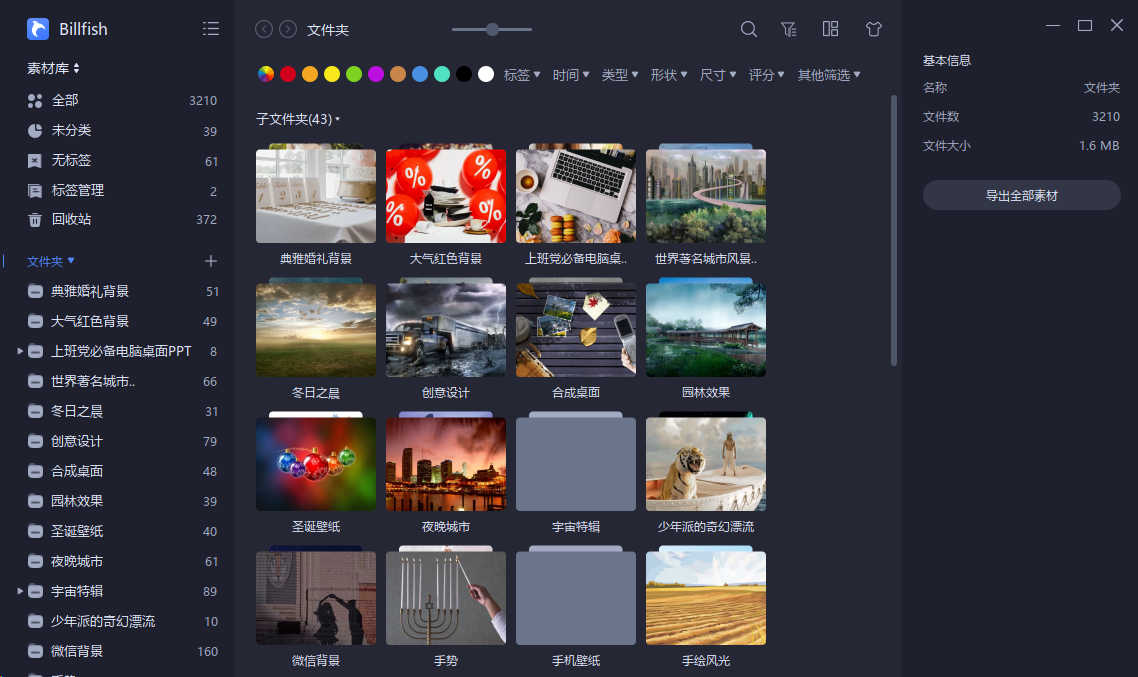1138x677 pixels.
Task: Click the Billfish logo icon
Action: (38, 29)
